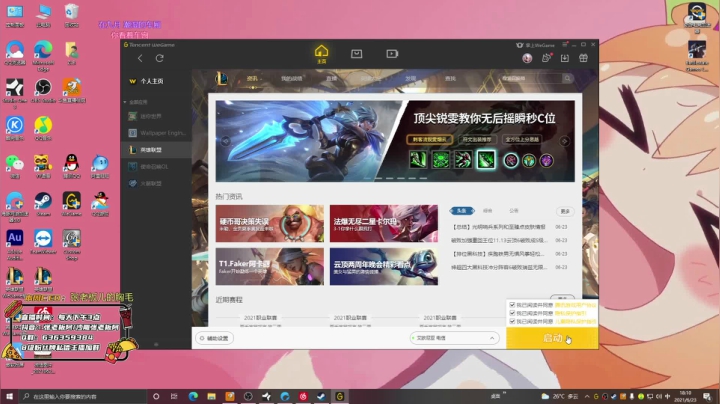Select the 直播 tab
The image size is (720, 404).
click(332, 79)
